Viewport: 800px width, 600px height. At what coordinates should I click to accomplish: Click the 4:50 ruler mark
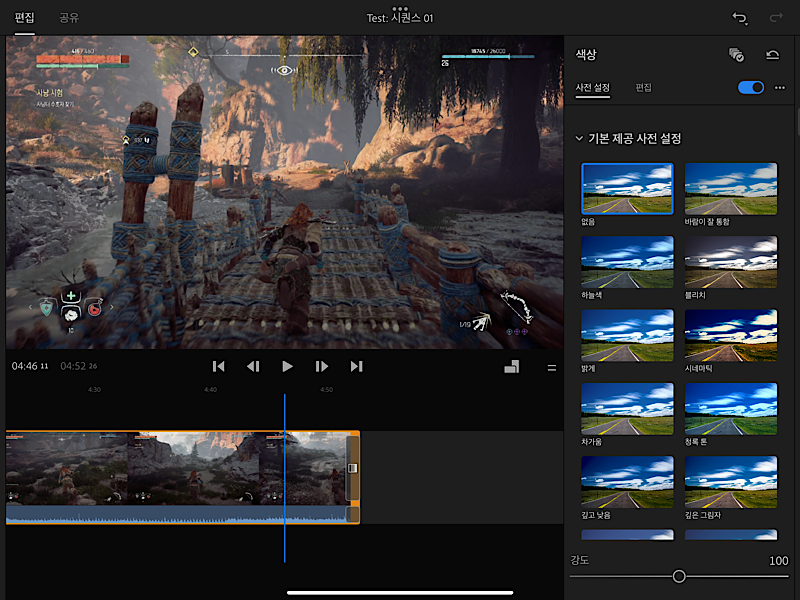click(x=327, y=389)
